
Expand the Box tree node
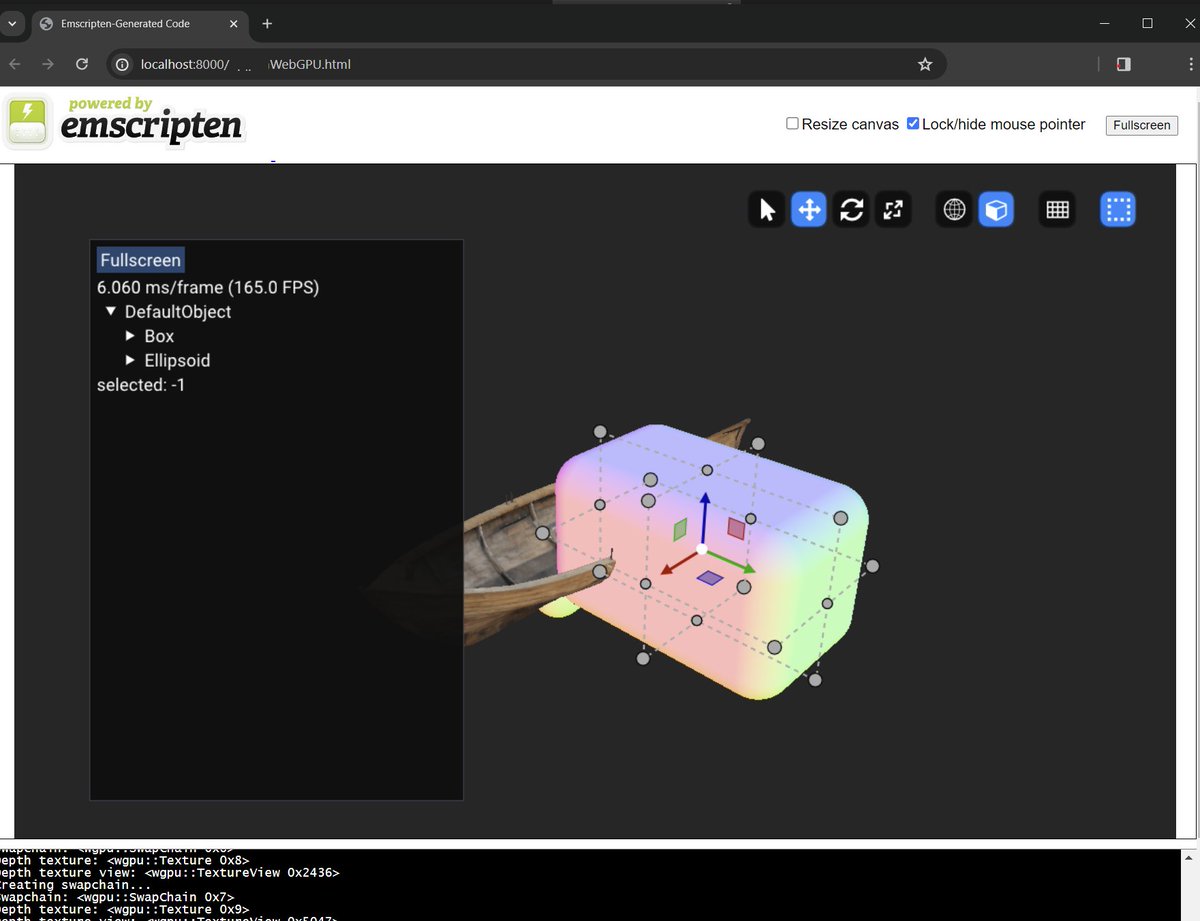point(130,336)
